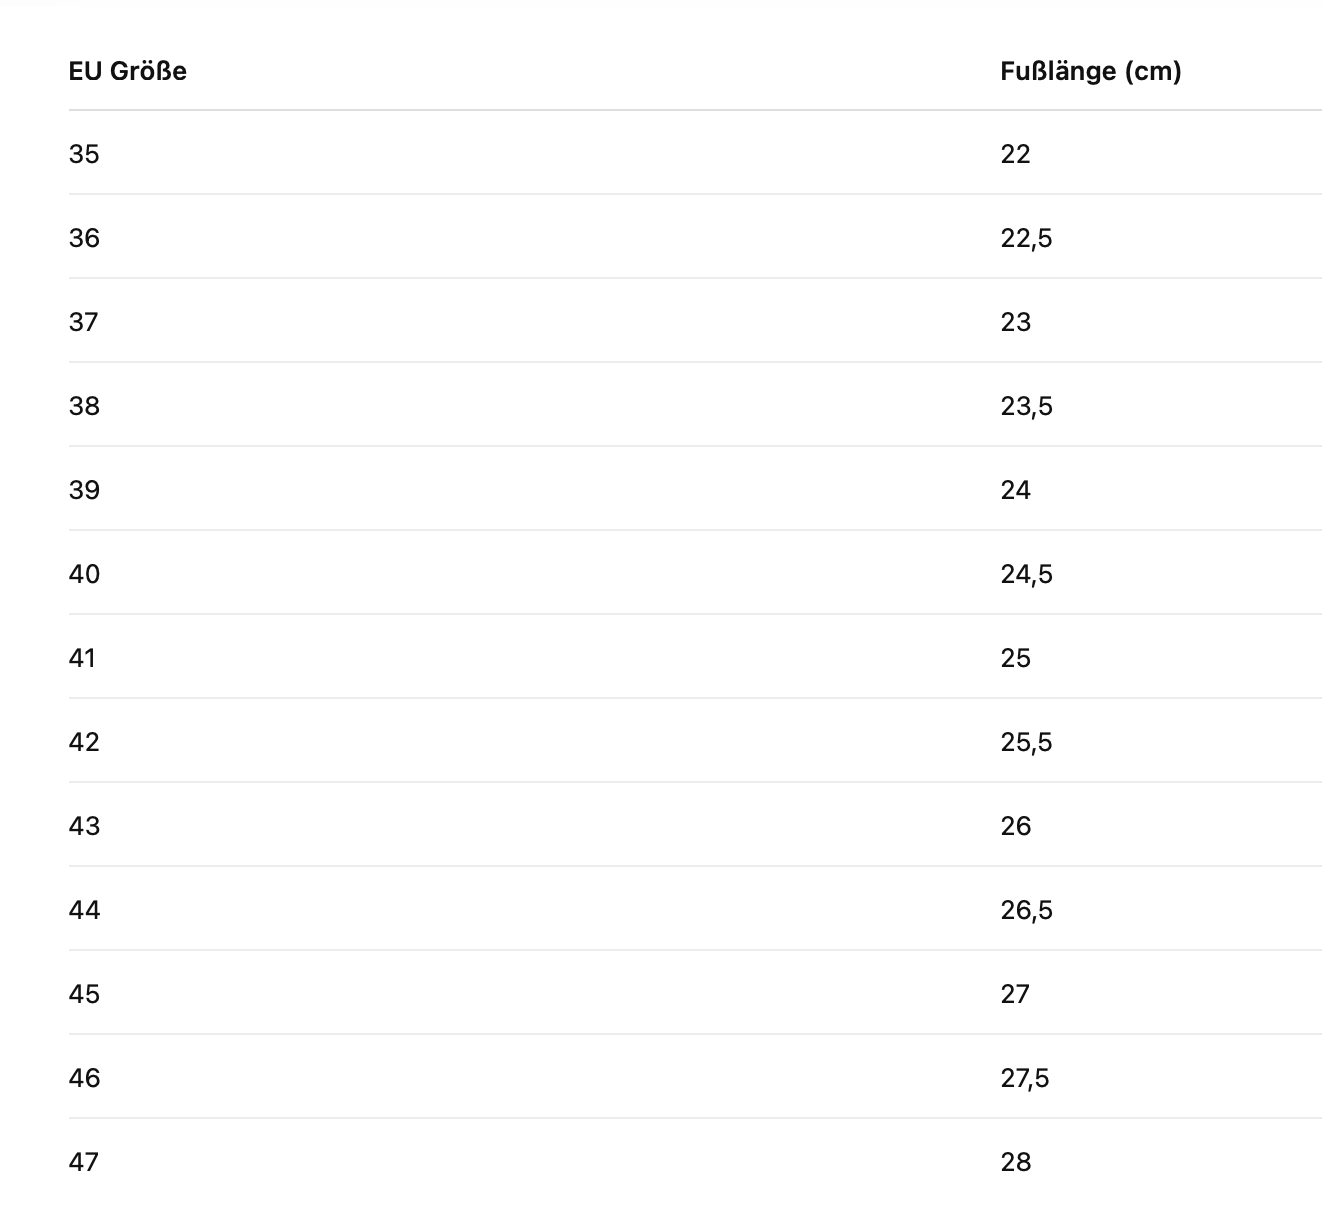Click the foot length value 24,5
1322x1232 pixels.
1026,574
